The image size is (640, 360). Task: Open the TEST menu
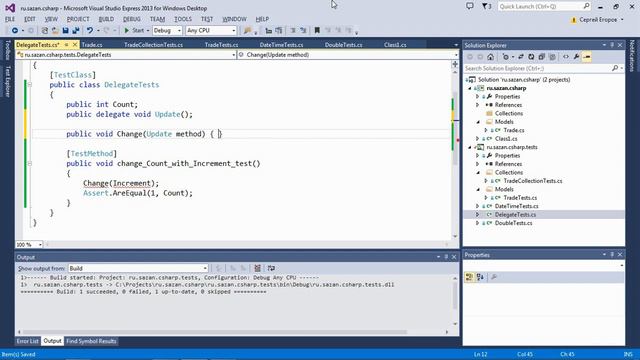[207, 19]
